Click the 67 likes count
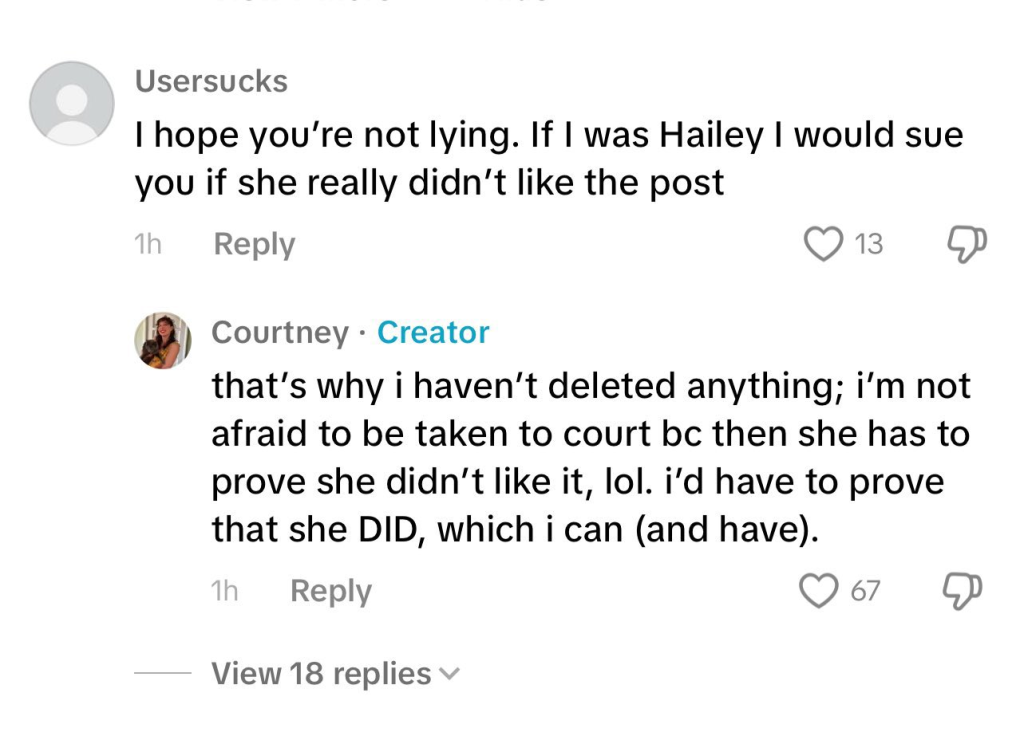The height and width of the screenshot is (736, 1024). point(865,591)
